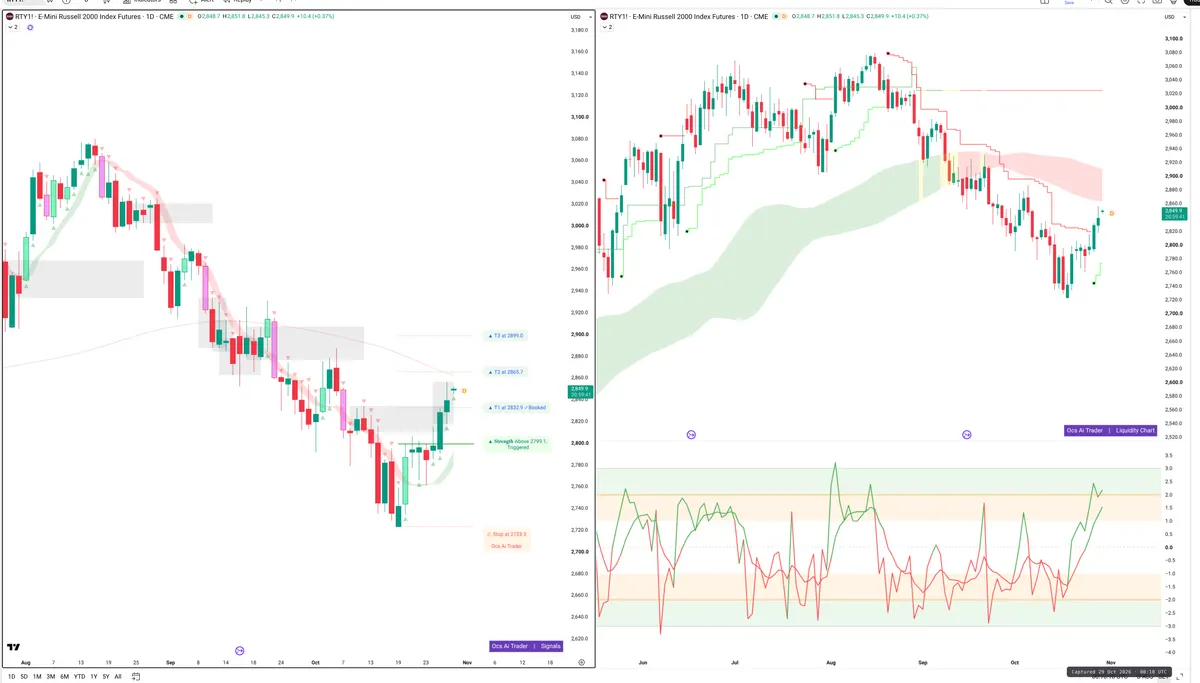
Task: Select the 5D time range
Action: (24, 677)
